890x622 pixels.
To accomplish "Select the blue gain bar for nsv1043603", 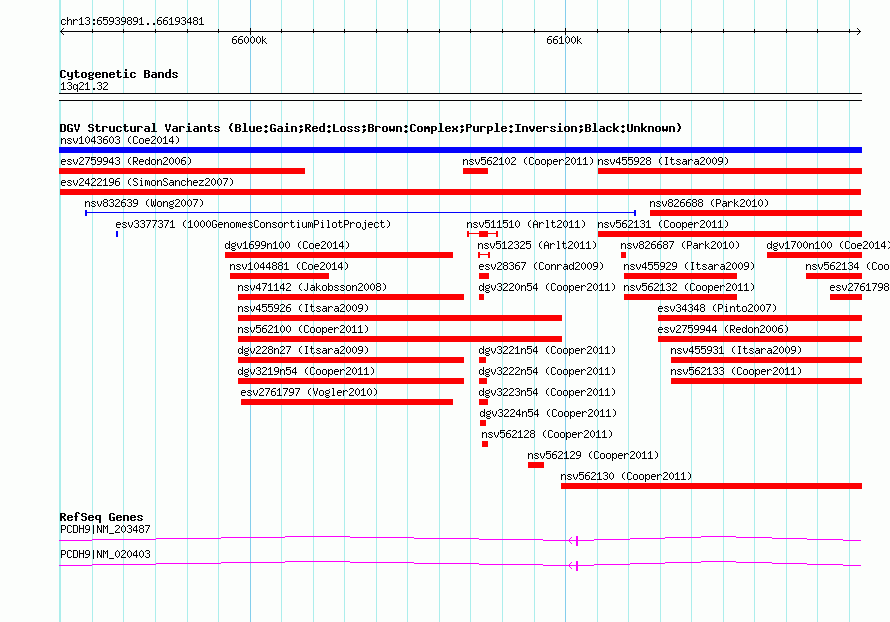I will pyautogui.click(x=460, y=150).
